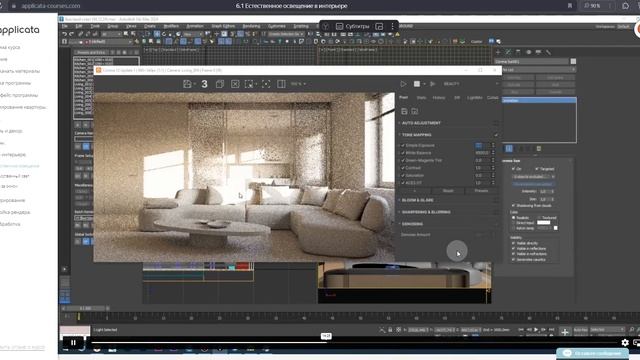Toggle the White Balance checkbox
The width and height of the screenshot is (640, 360).
(x=403, y=153)
